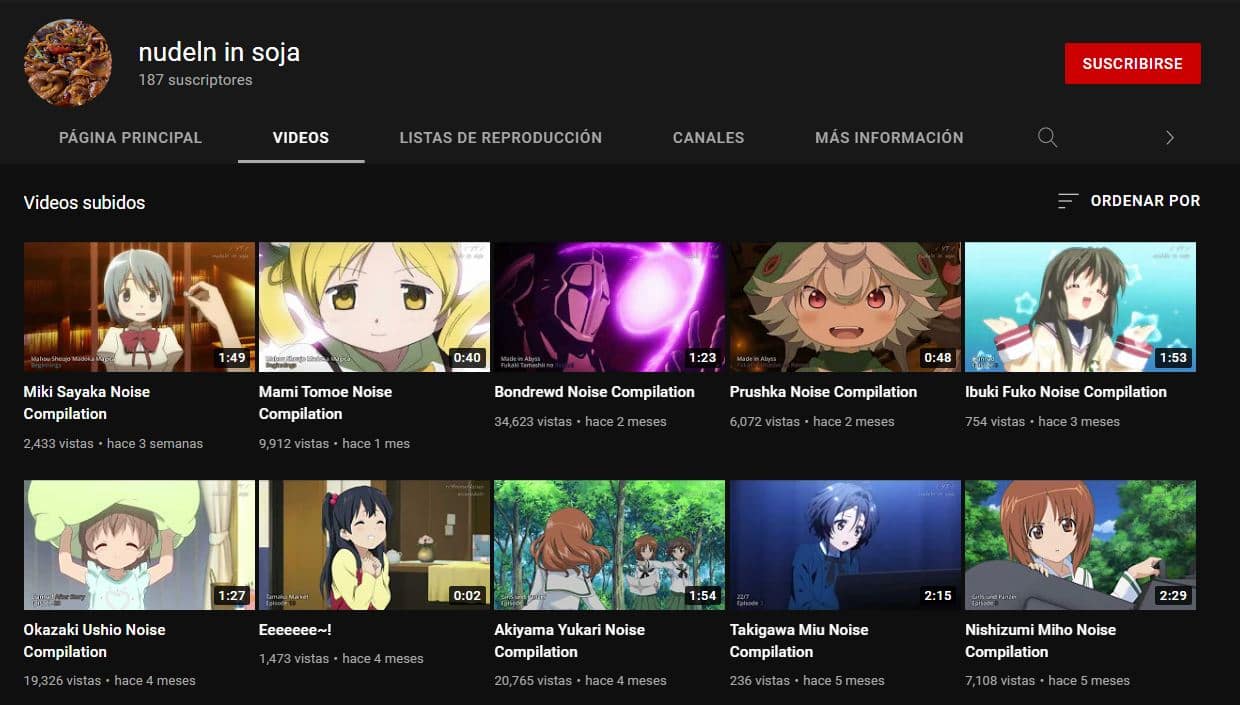Click the Mami Tomoe Noise Compilation thumbnail
1240x705 pixels.
[x=373, y=306]
